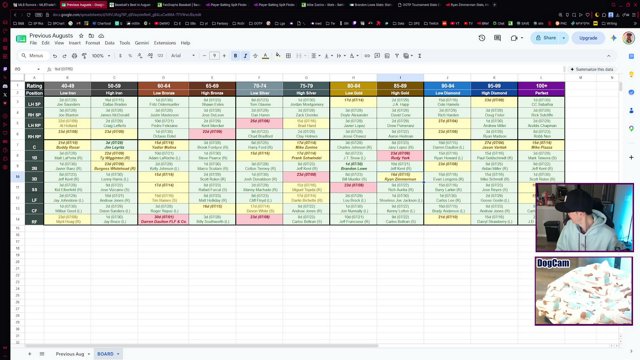Toggle italic formatting

tap(245, 56)
